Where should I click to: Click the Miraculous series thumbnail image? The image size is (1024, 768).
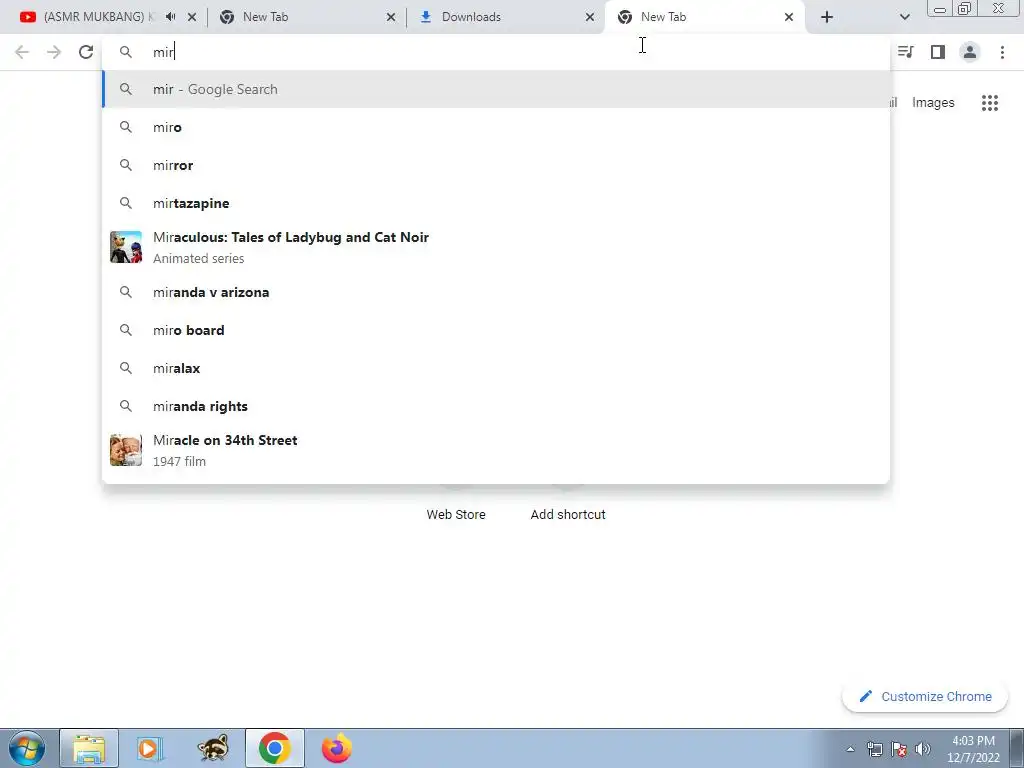click(x=126, y=247)
